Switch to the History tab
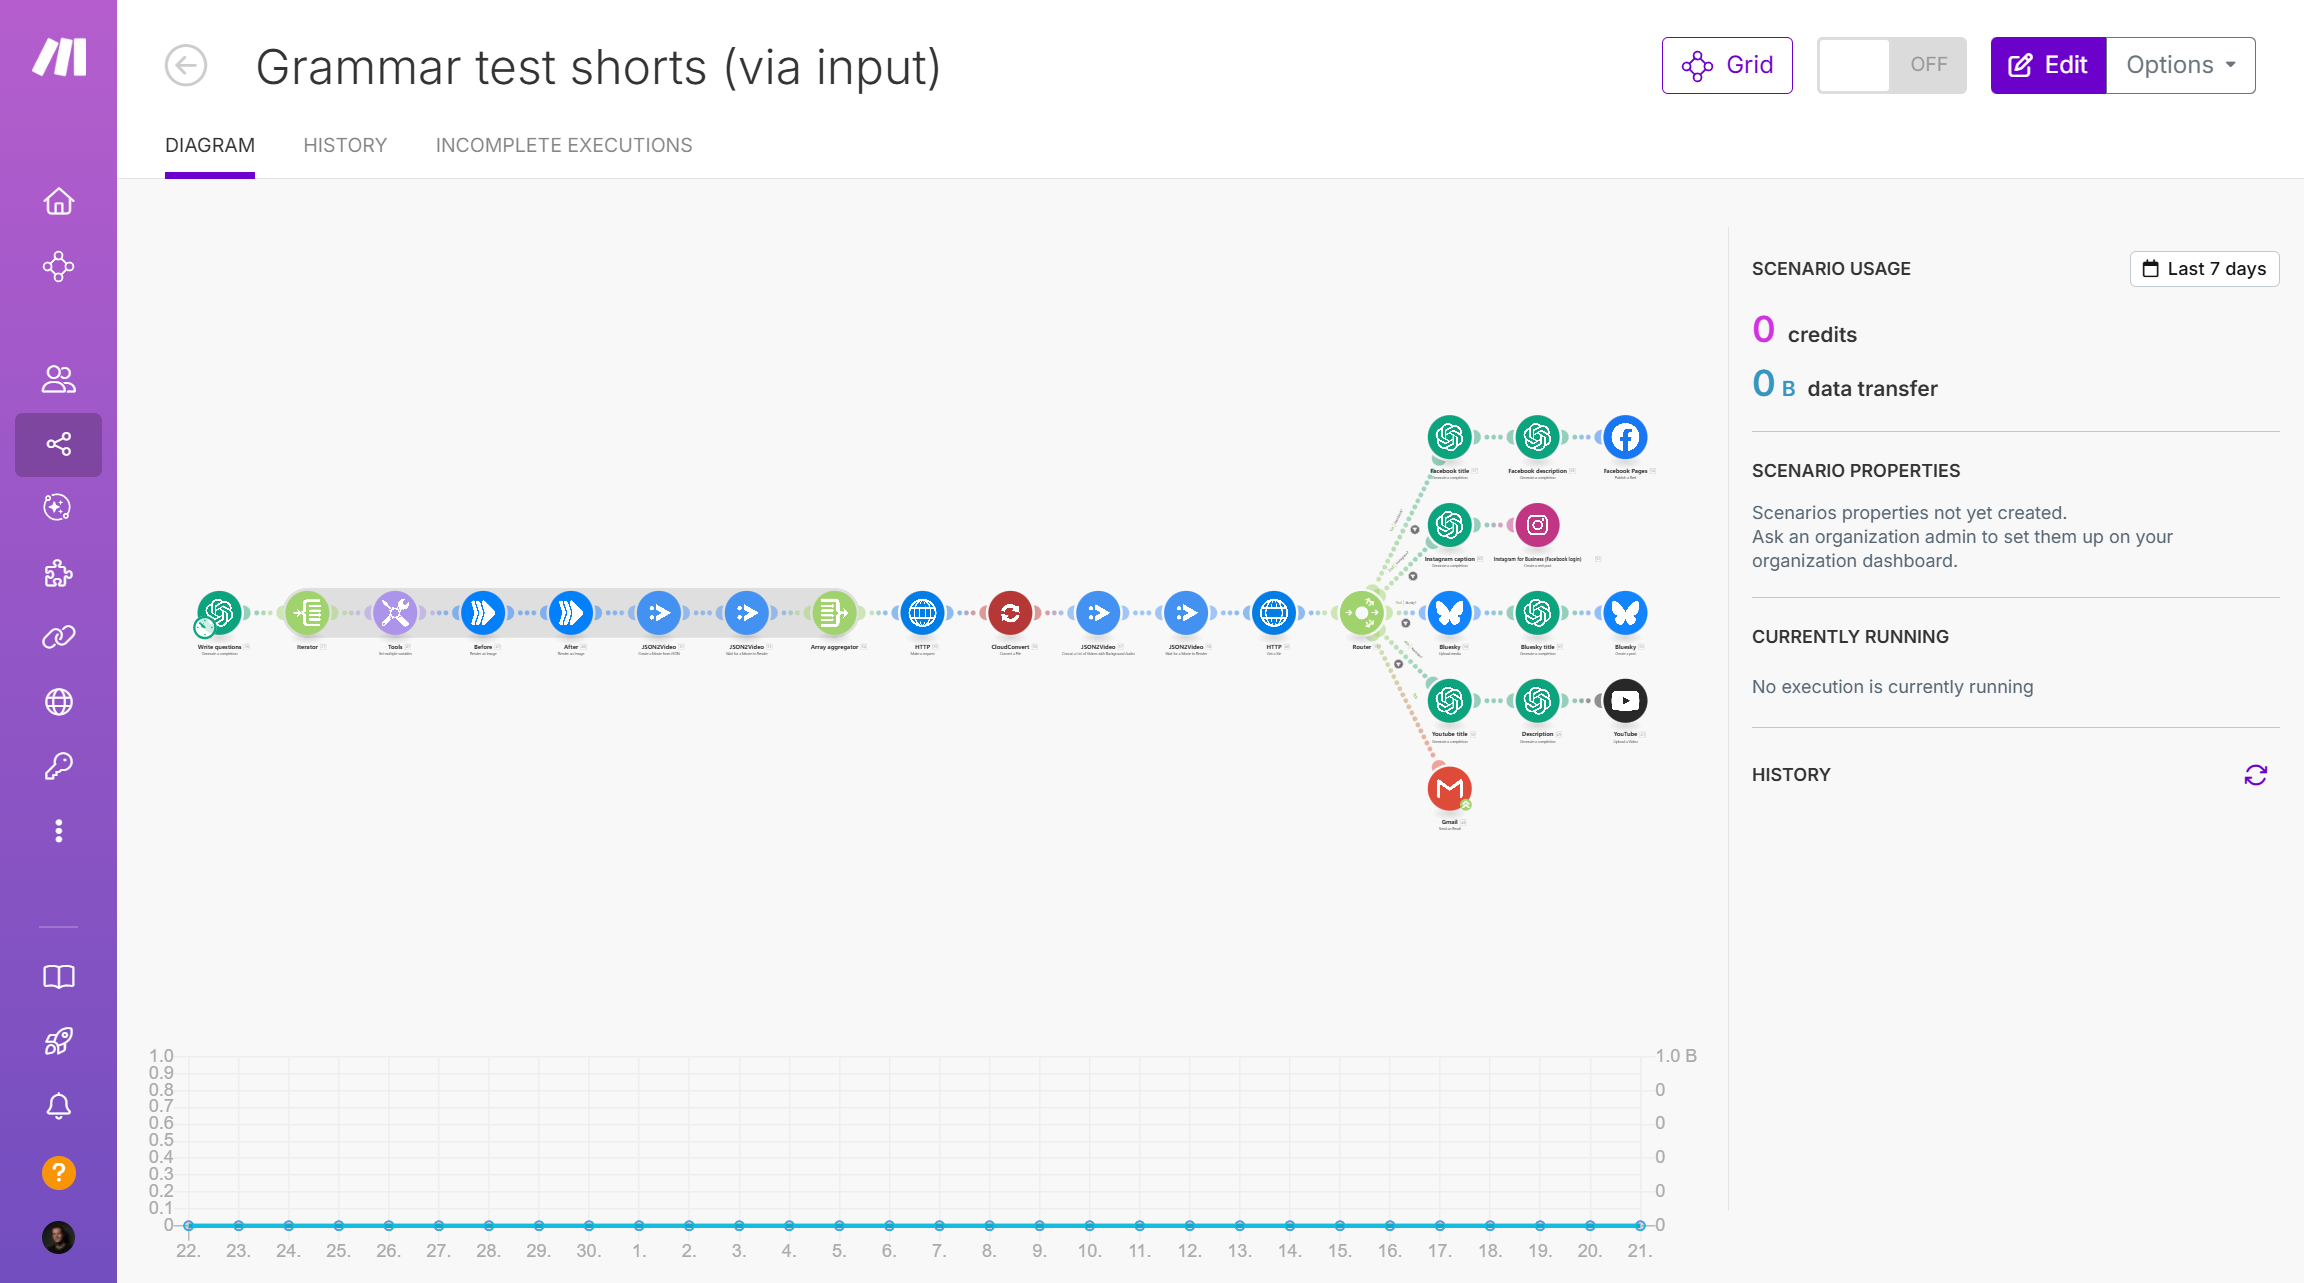 point(345,145)
